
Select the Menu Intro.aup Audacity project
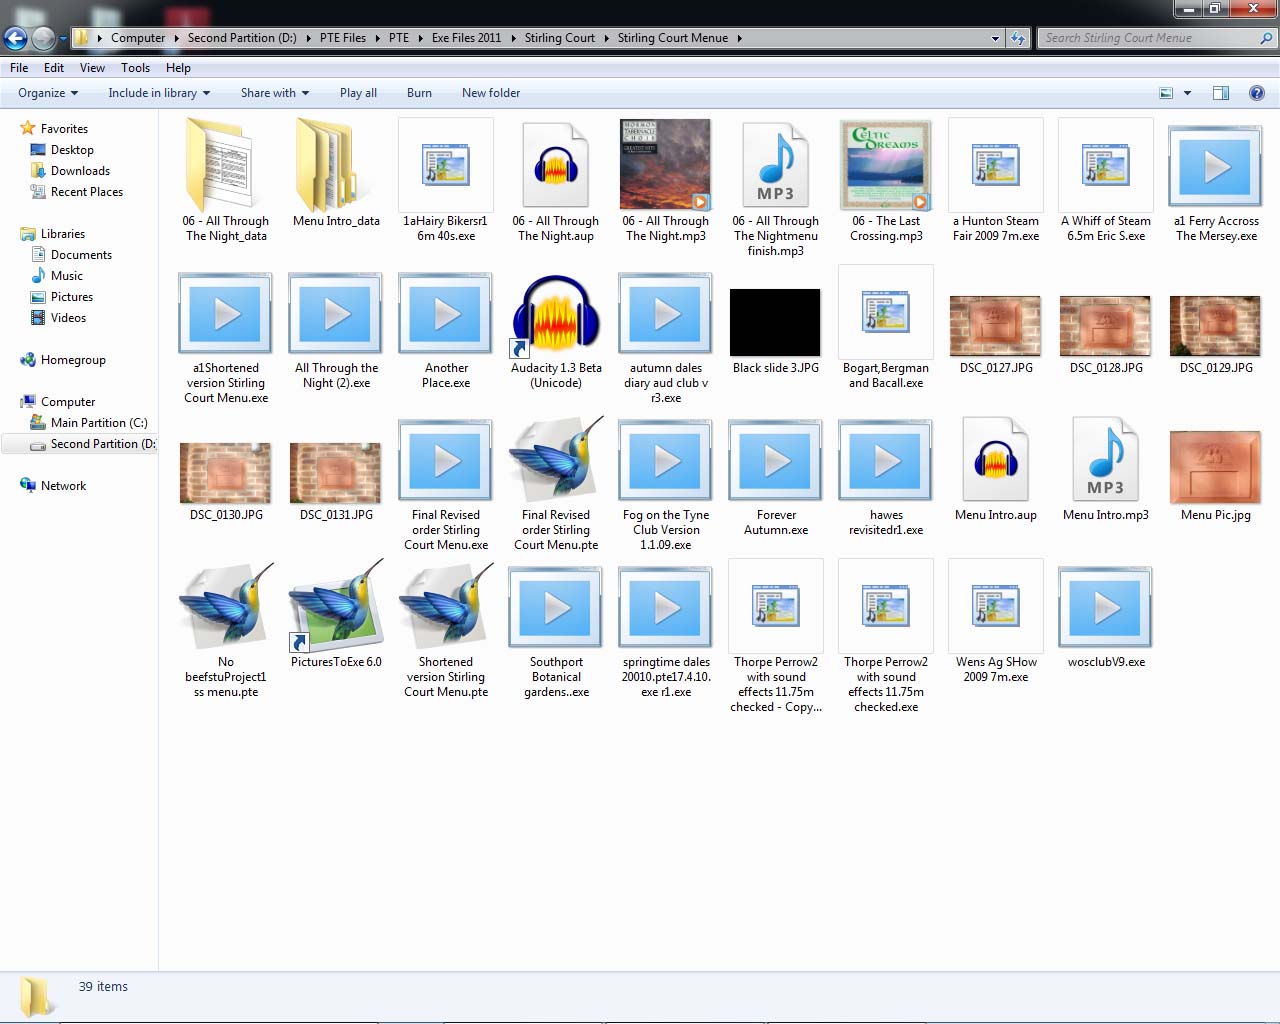coord(995,461)
